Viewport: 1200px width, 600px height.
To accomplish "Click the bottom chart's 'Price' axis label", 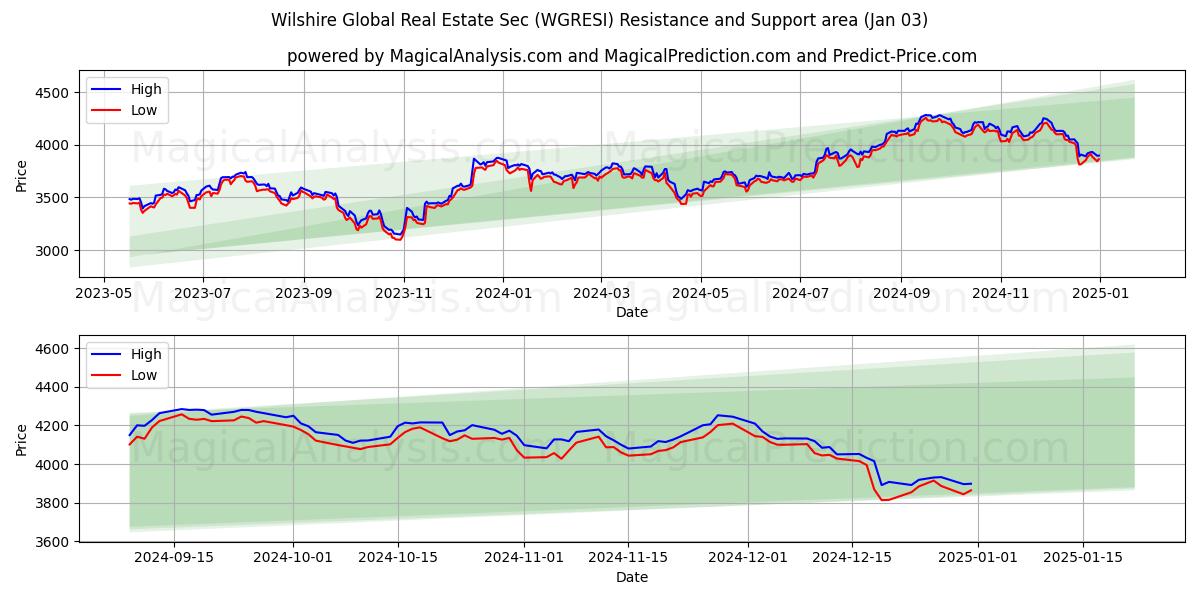I will [x=22, y=438].
